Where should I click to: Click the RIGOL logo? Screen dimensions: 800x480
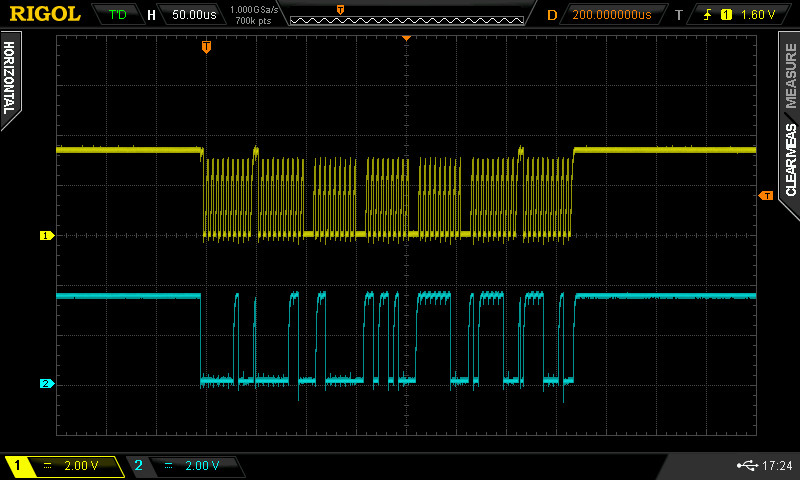[x=45, y=14]
